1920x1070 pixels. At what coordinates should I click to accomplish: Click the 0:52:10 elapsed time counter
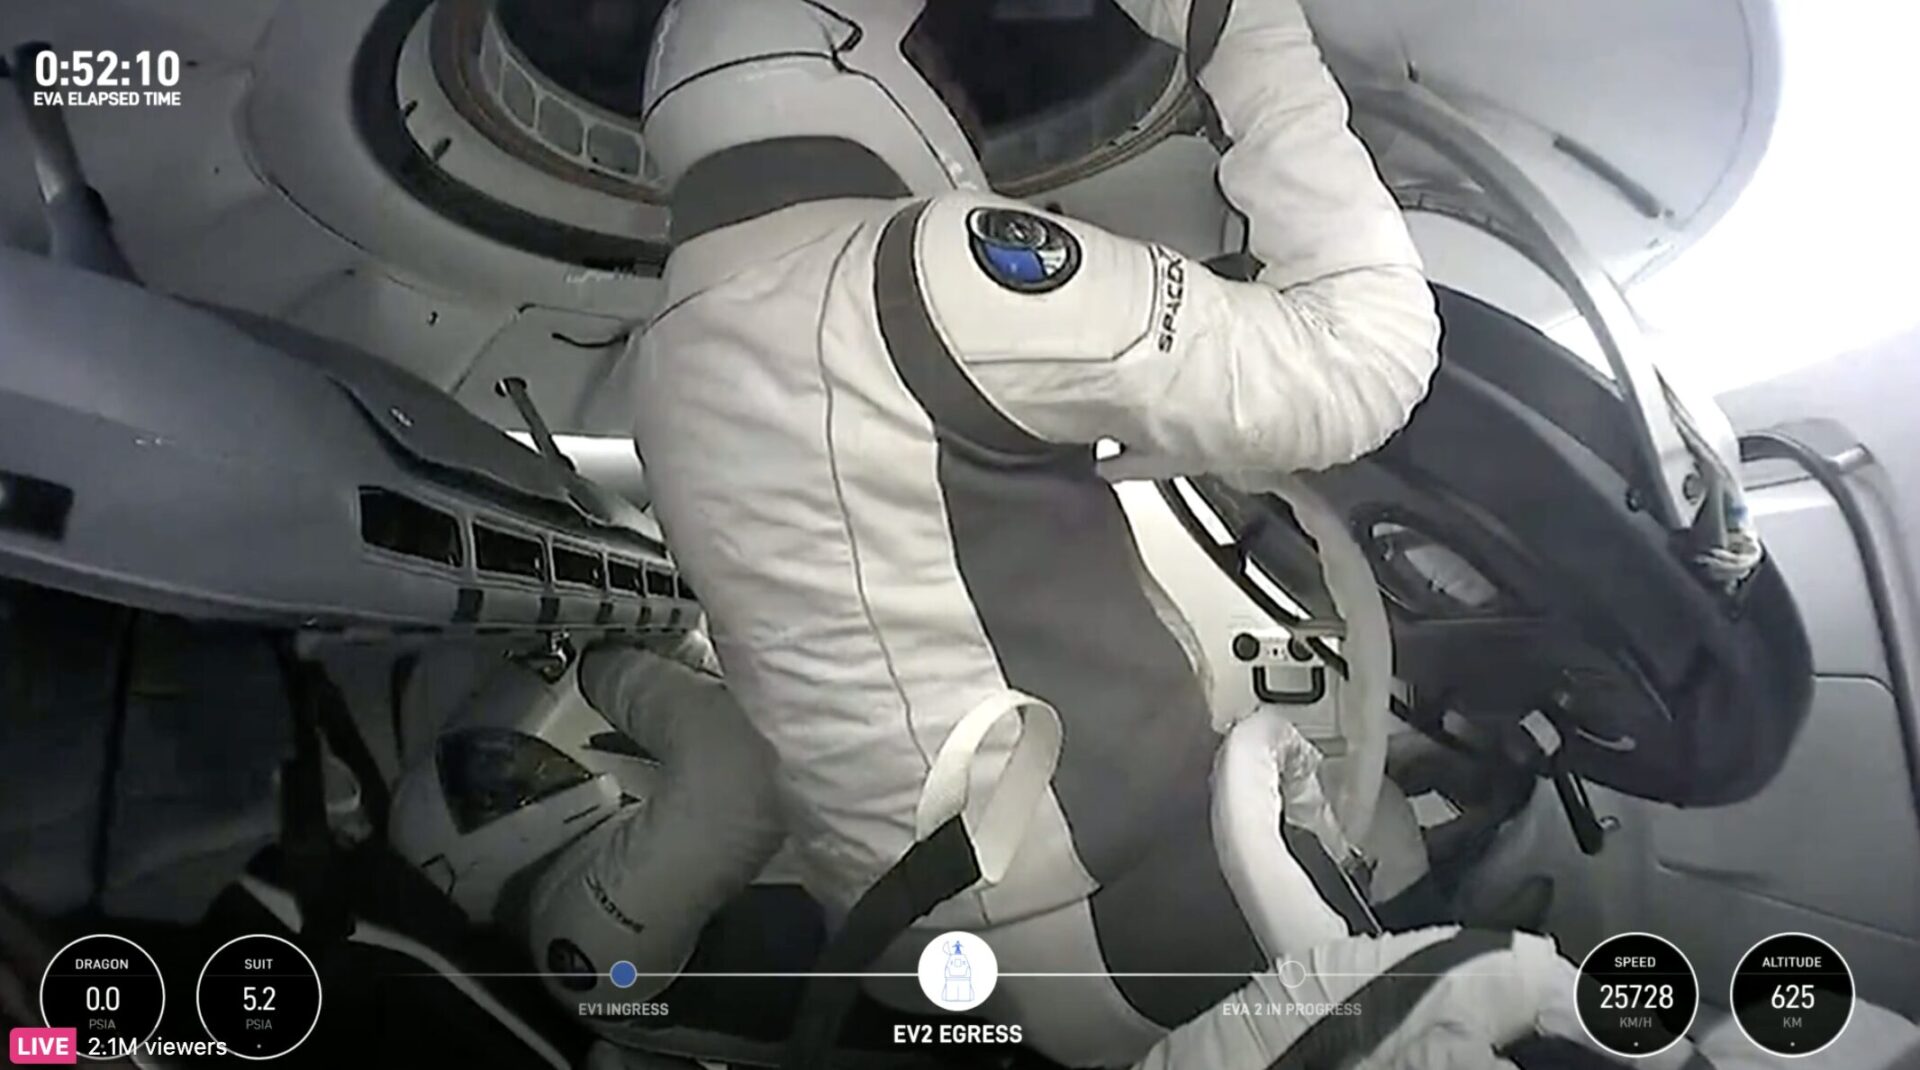[107, 68]
